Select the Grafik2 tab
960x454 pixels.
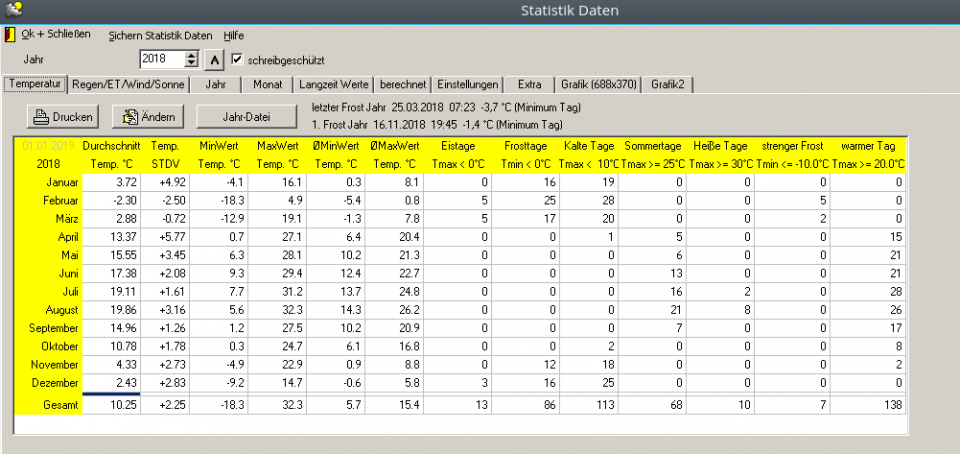[x=667, y=84]
